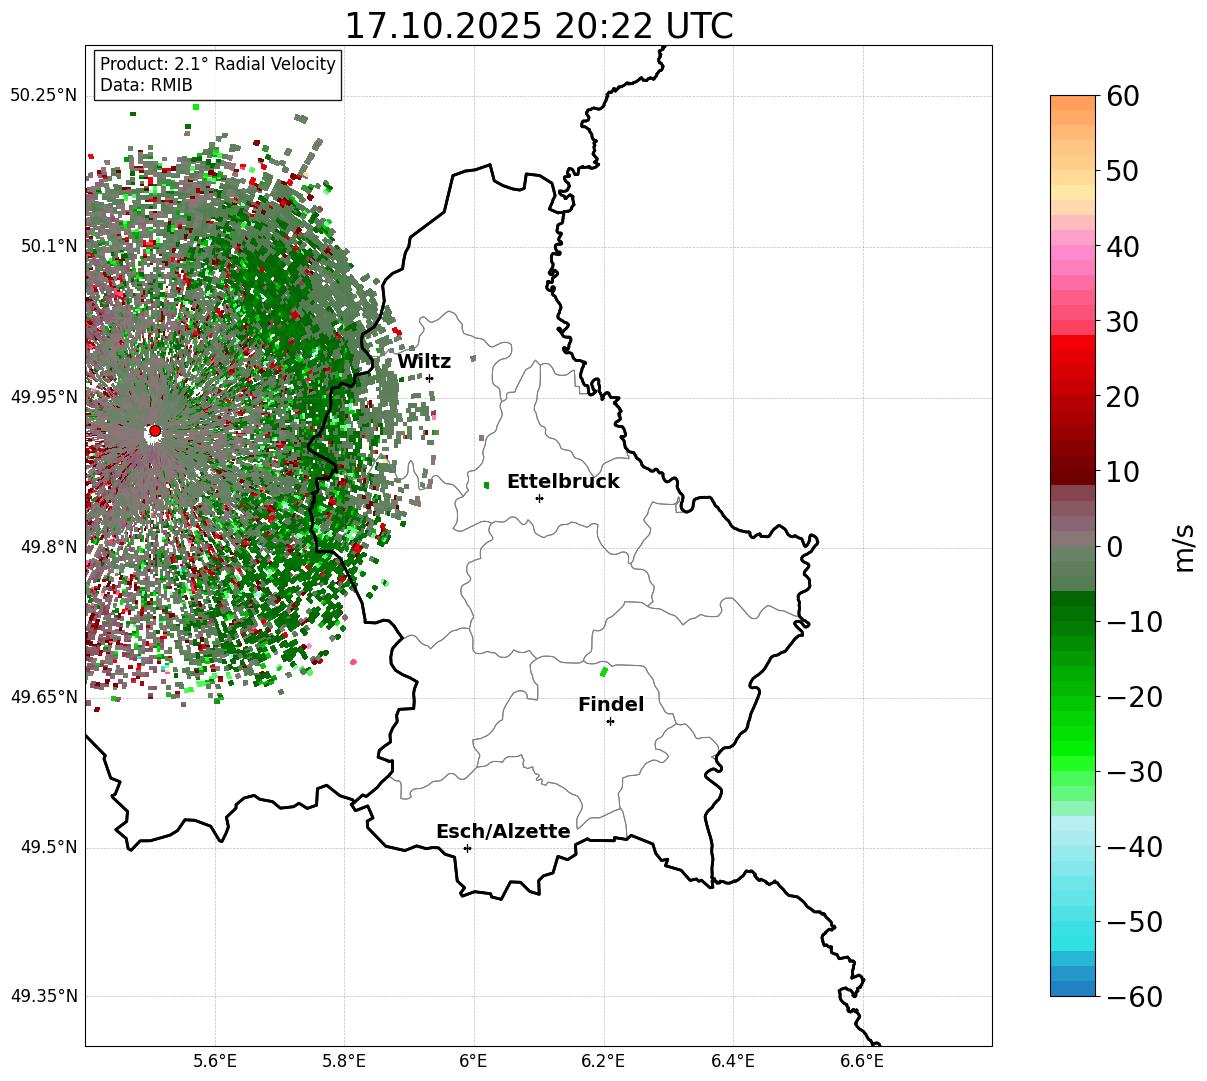This screenshot has height=1081, width=1207.
Task: Click the 50.25°N latitude tick label
Action: [43, 96]
